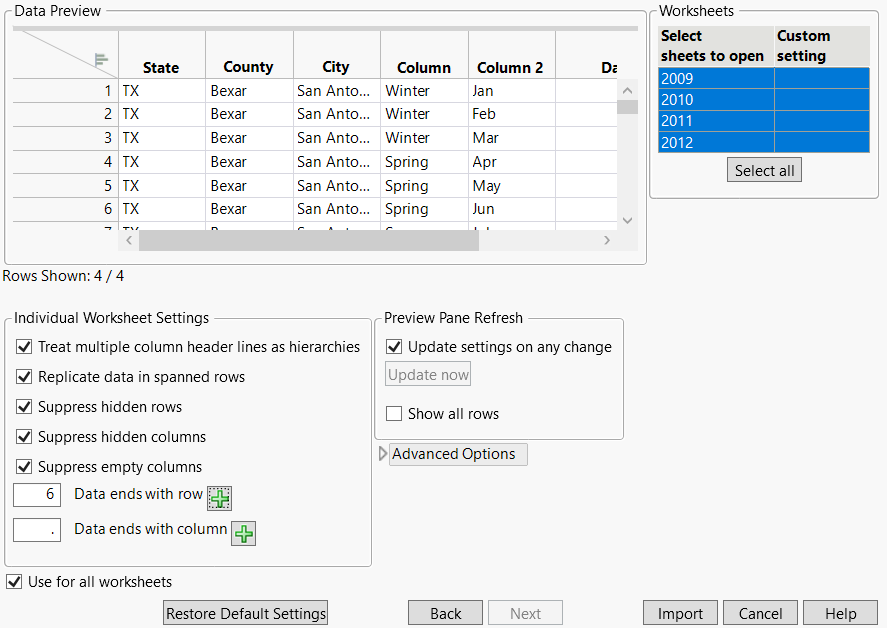Click Restore Default Settings
This screenshot has width=887, height=628.
pyautogui.click(x=245, y=612)
